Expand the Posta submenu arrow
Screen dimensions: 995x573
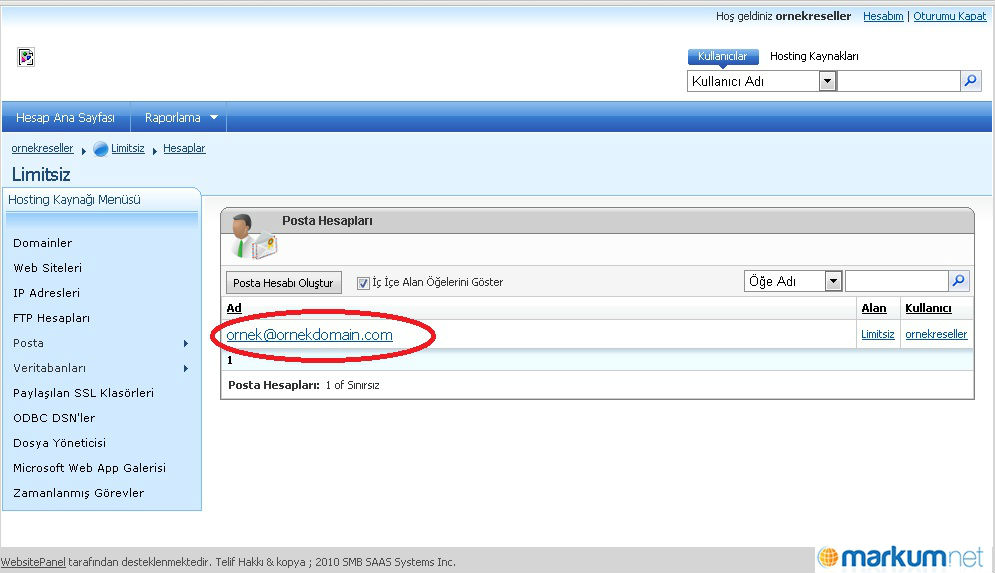pyautogui.click(x=186, y=343)
